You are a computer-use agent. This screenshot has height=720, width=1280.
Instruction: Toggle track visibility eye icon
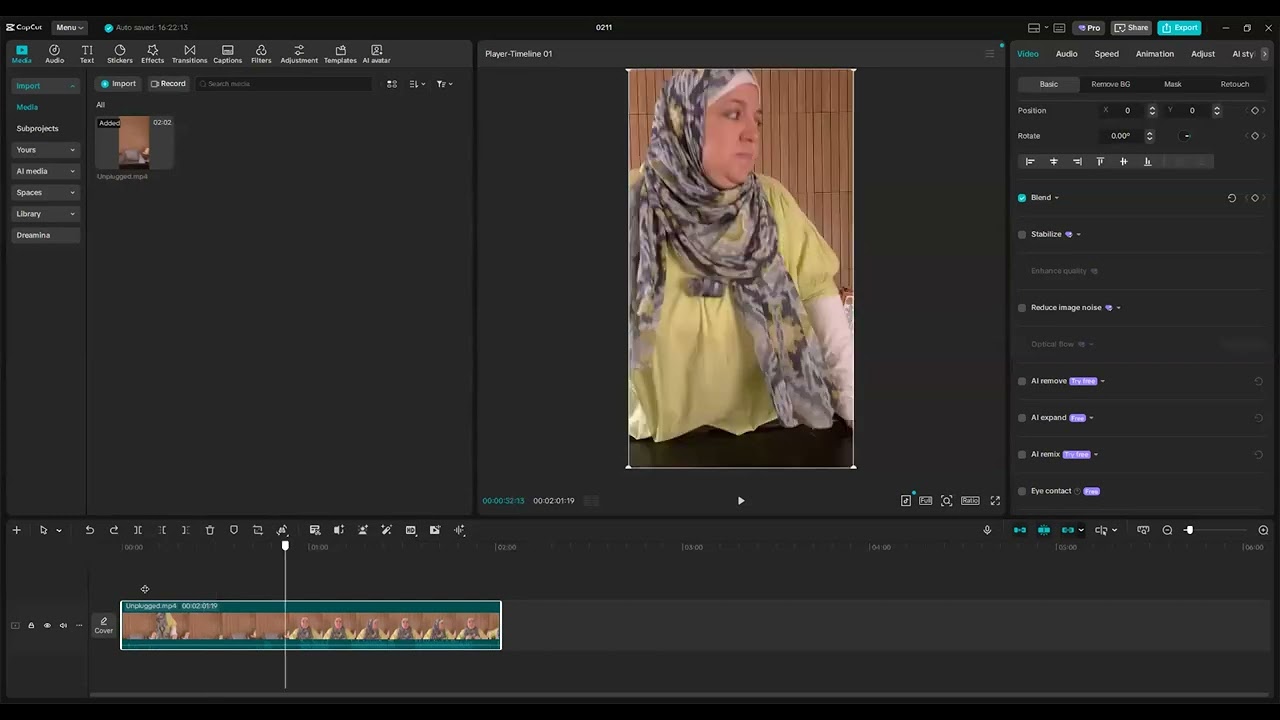(47, 625)
